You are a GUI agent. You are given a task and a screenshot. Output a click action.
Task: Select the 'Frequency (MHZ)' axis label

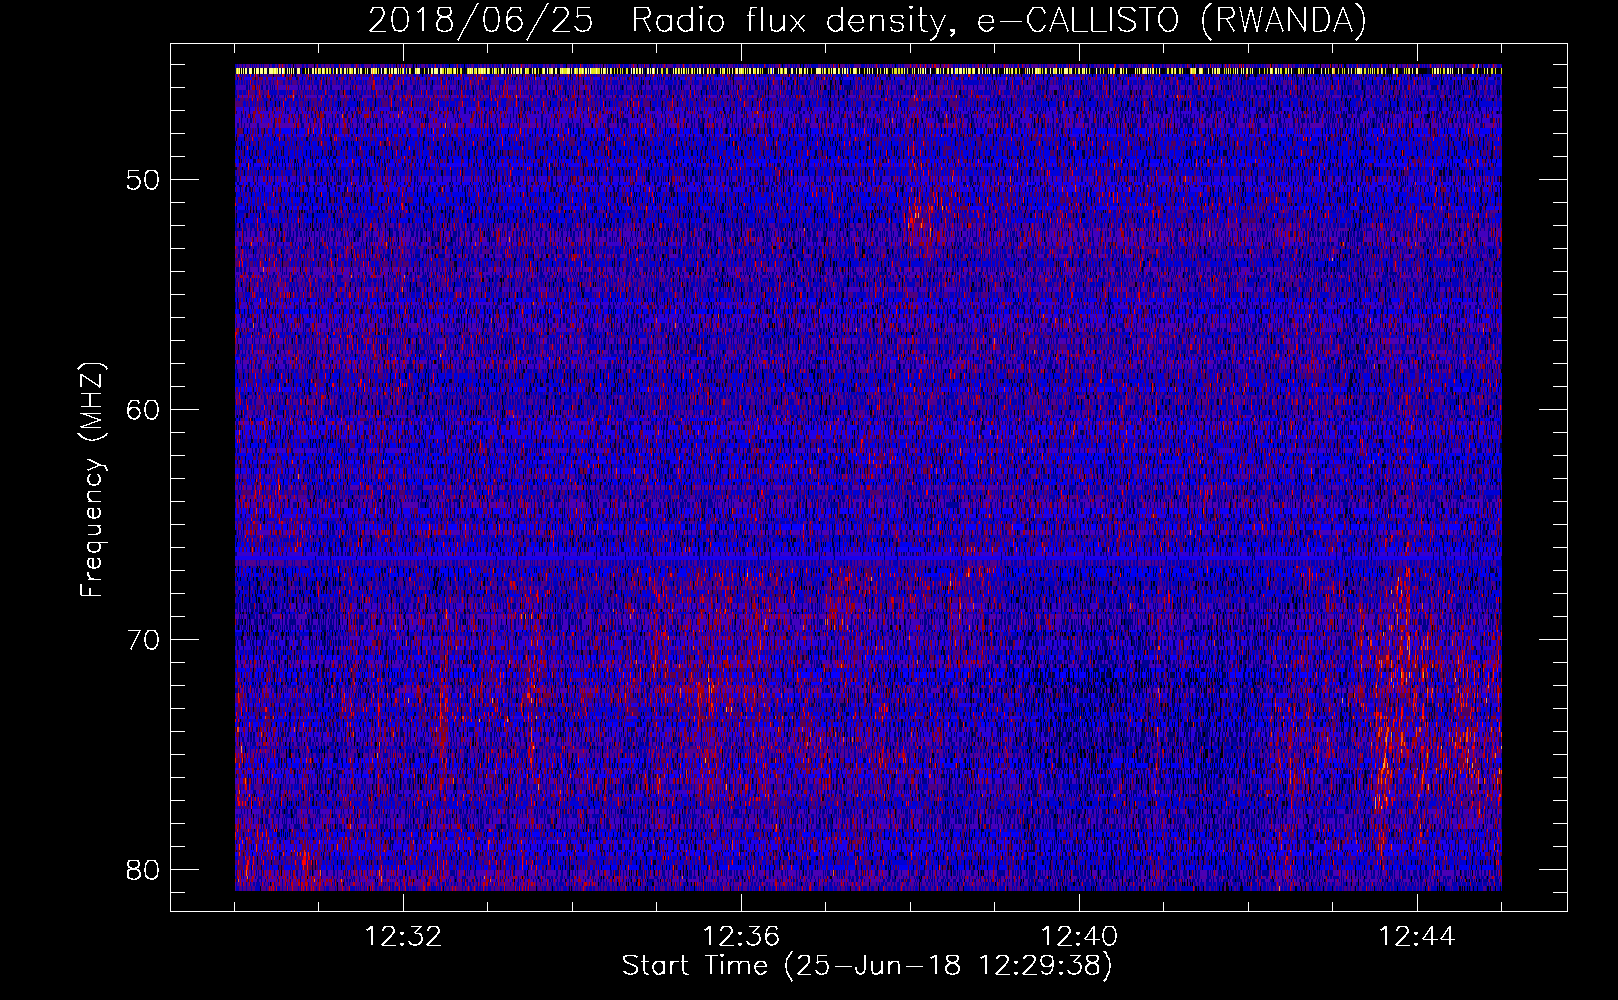coord(92,480)
